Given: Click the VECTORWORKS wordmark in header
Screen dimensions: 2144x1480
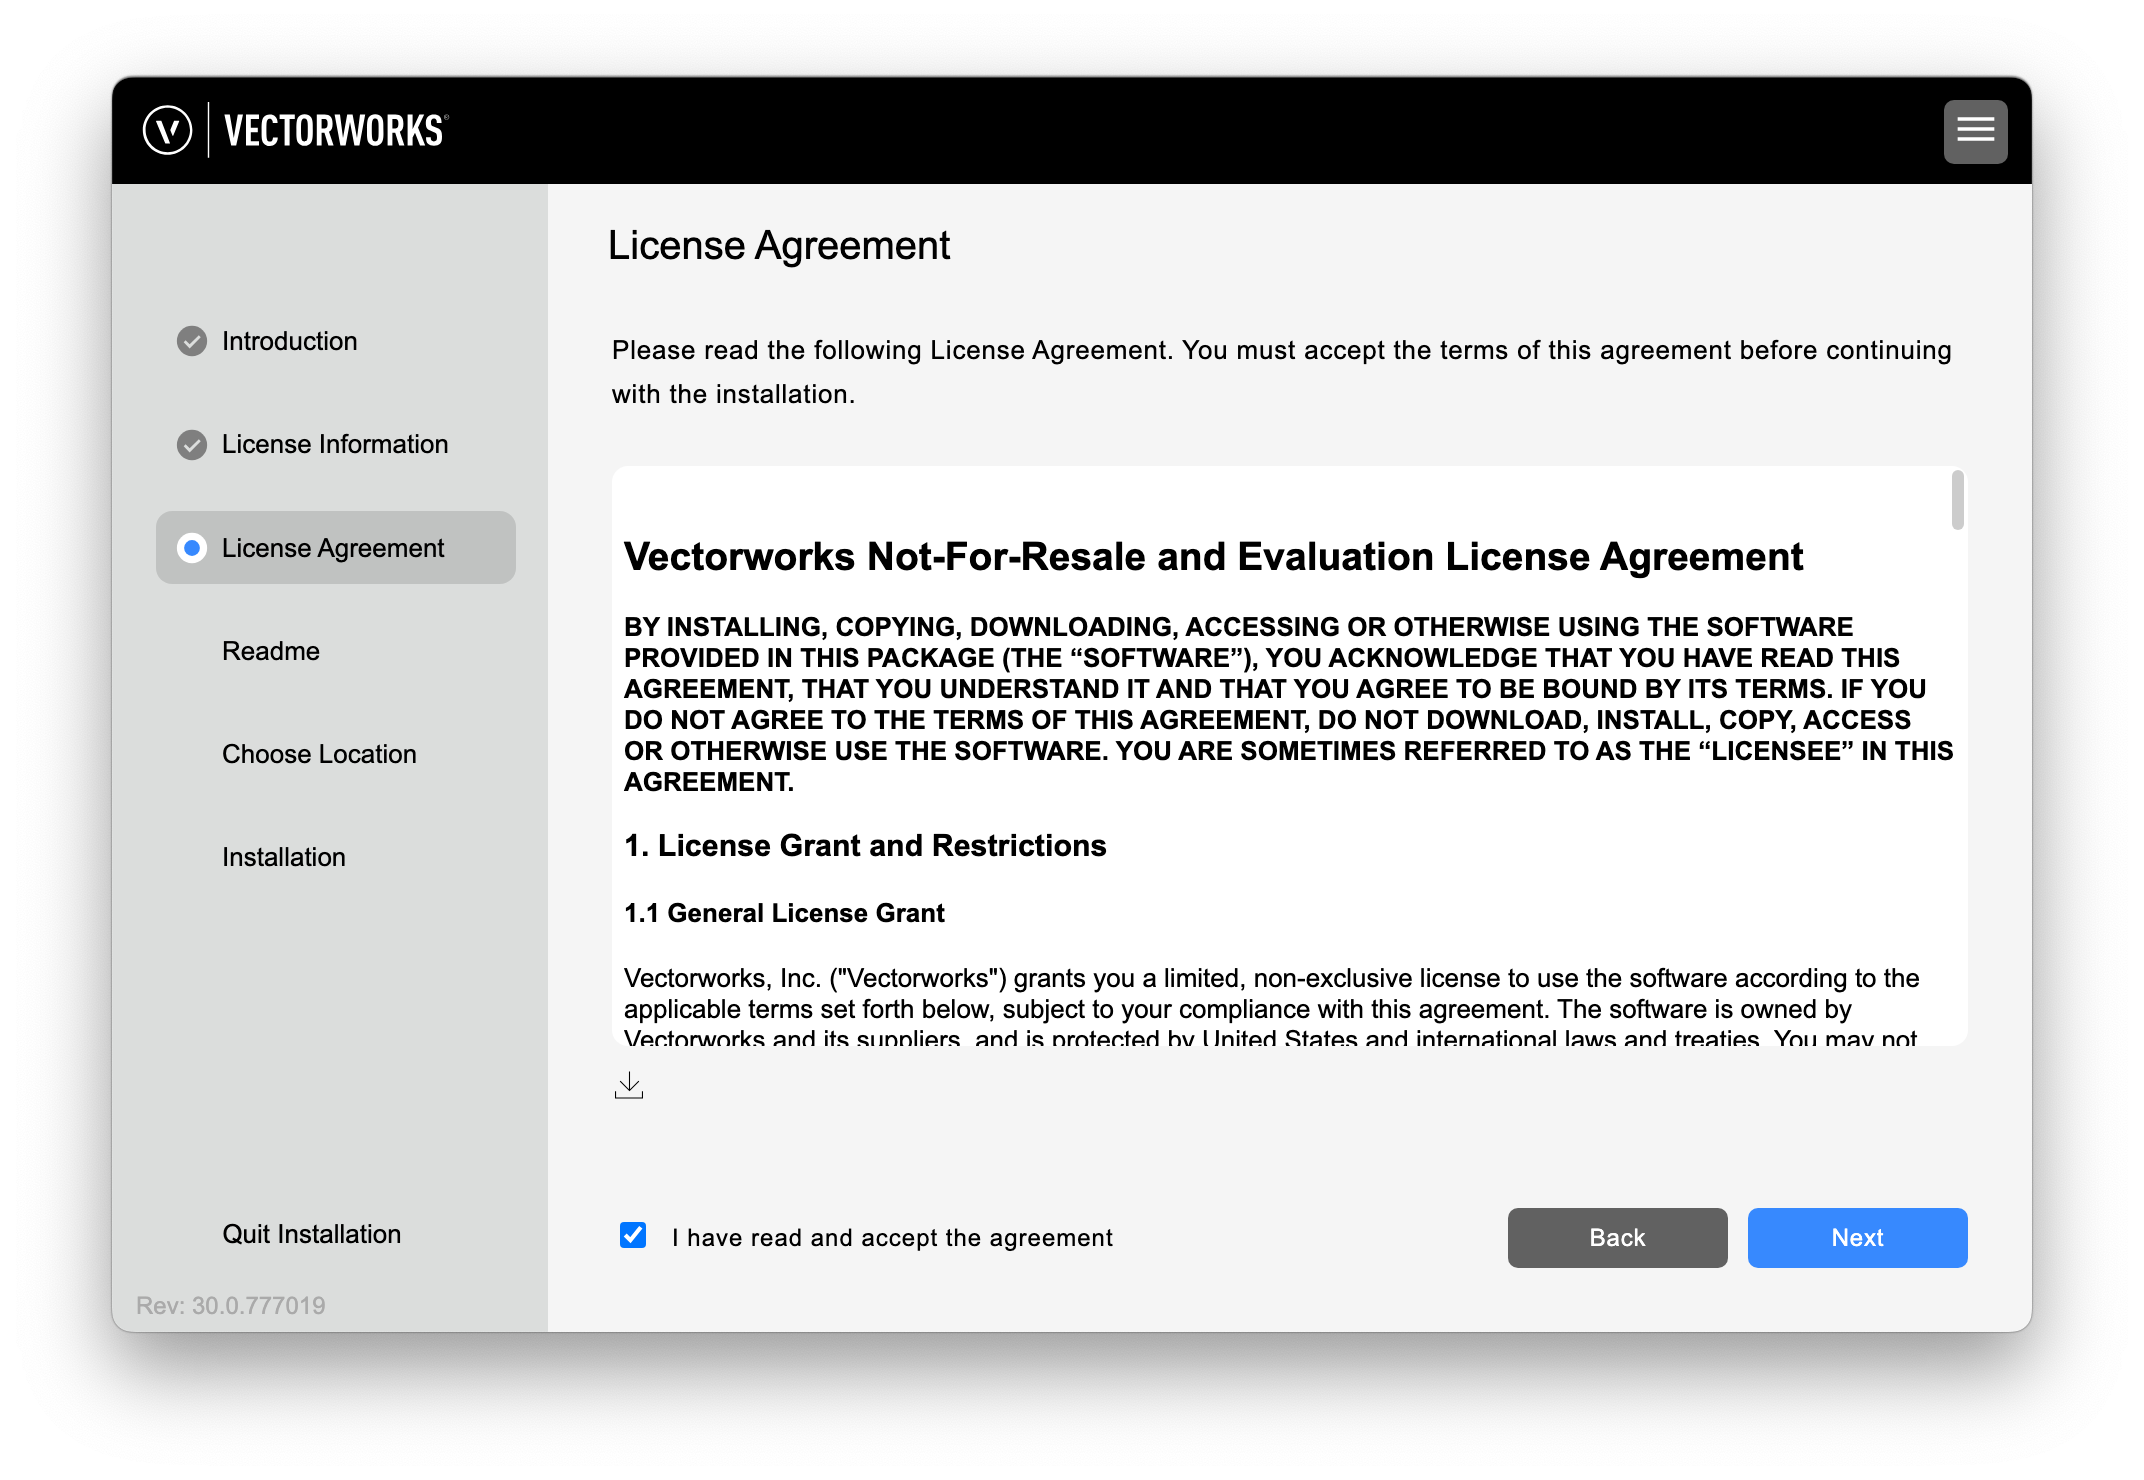Looking at the screenshot, I should (336, 131).
